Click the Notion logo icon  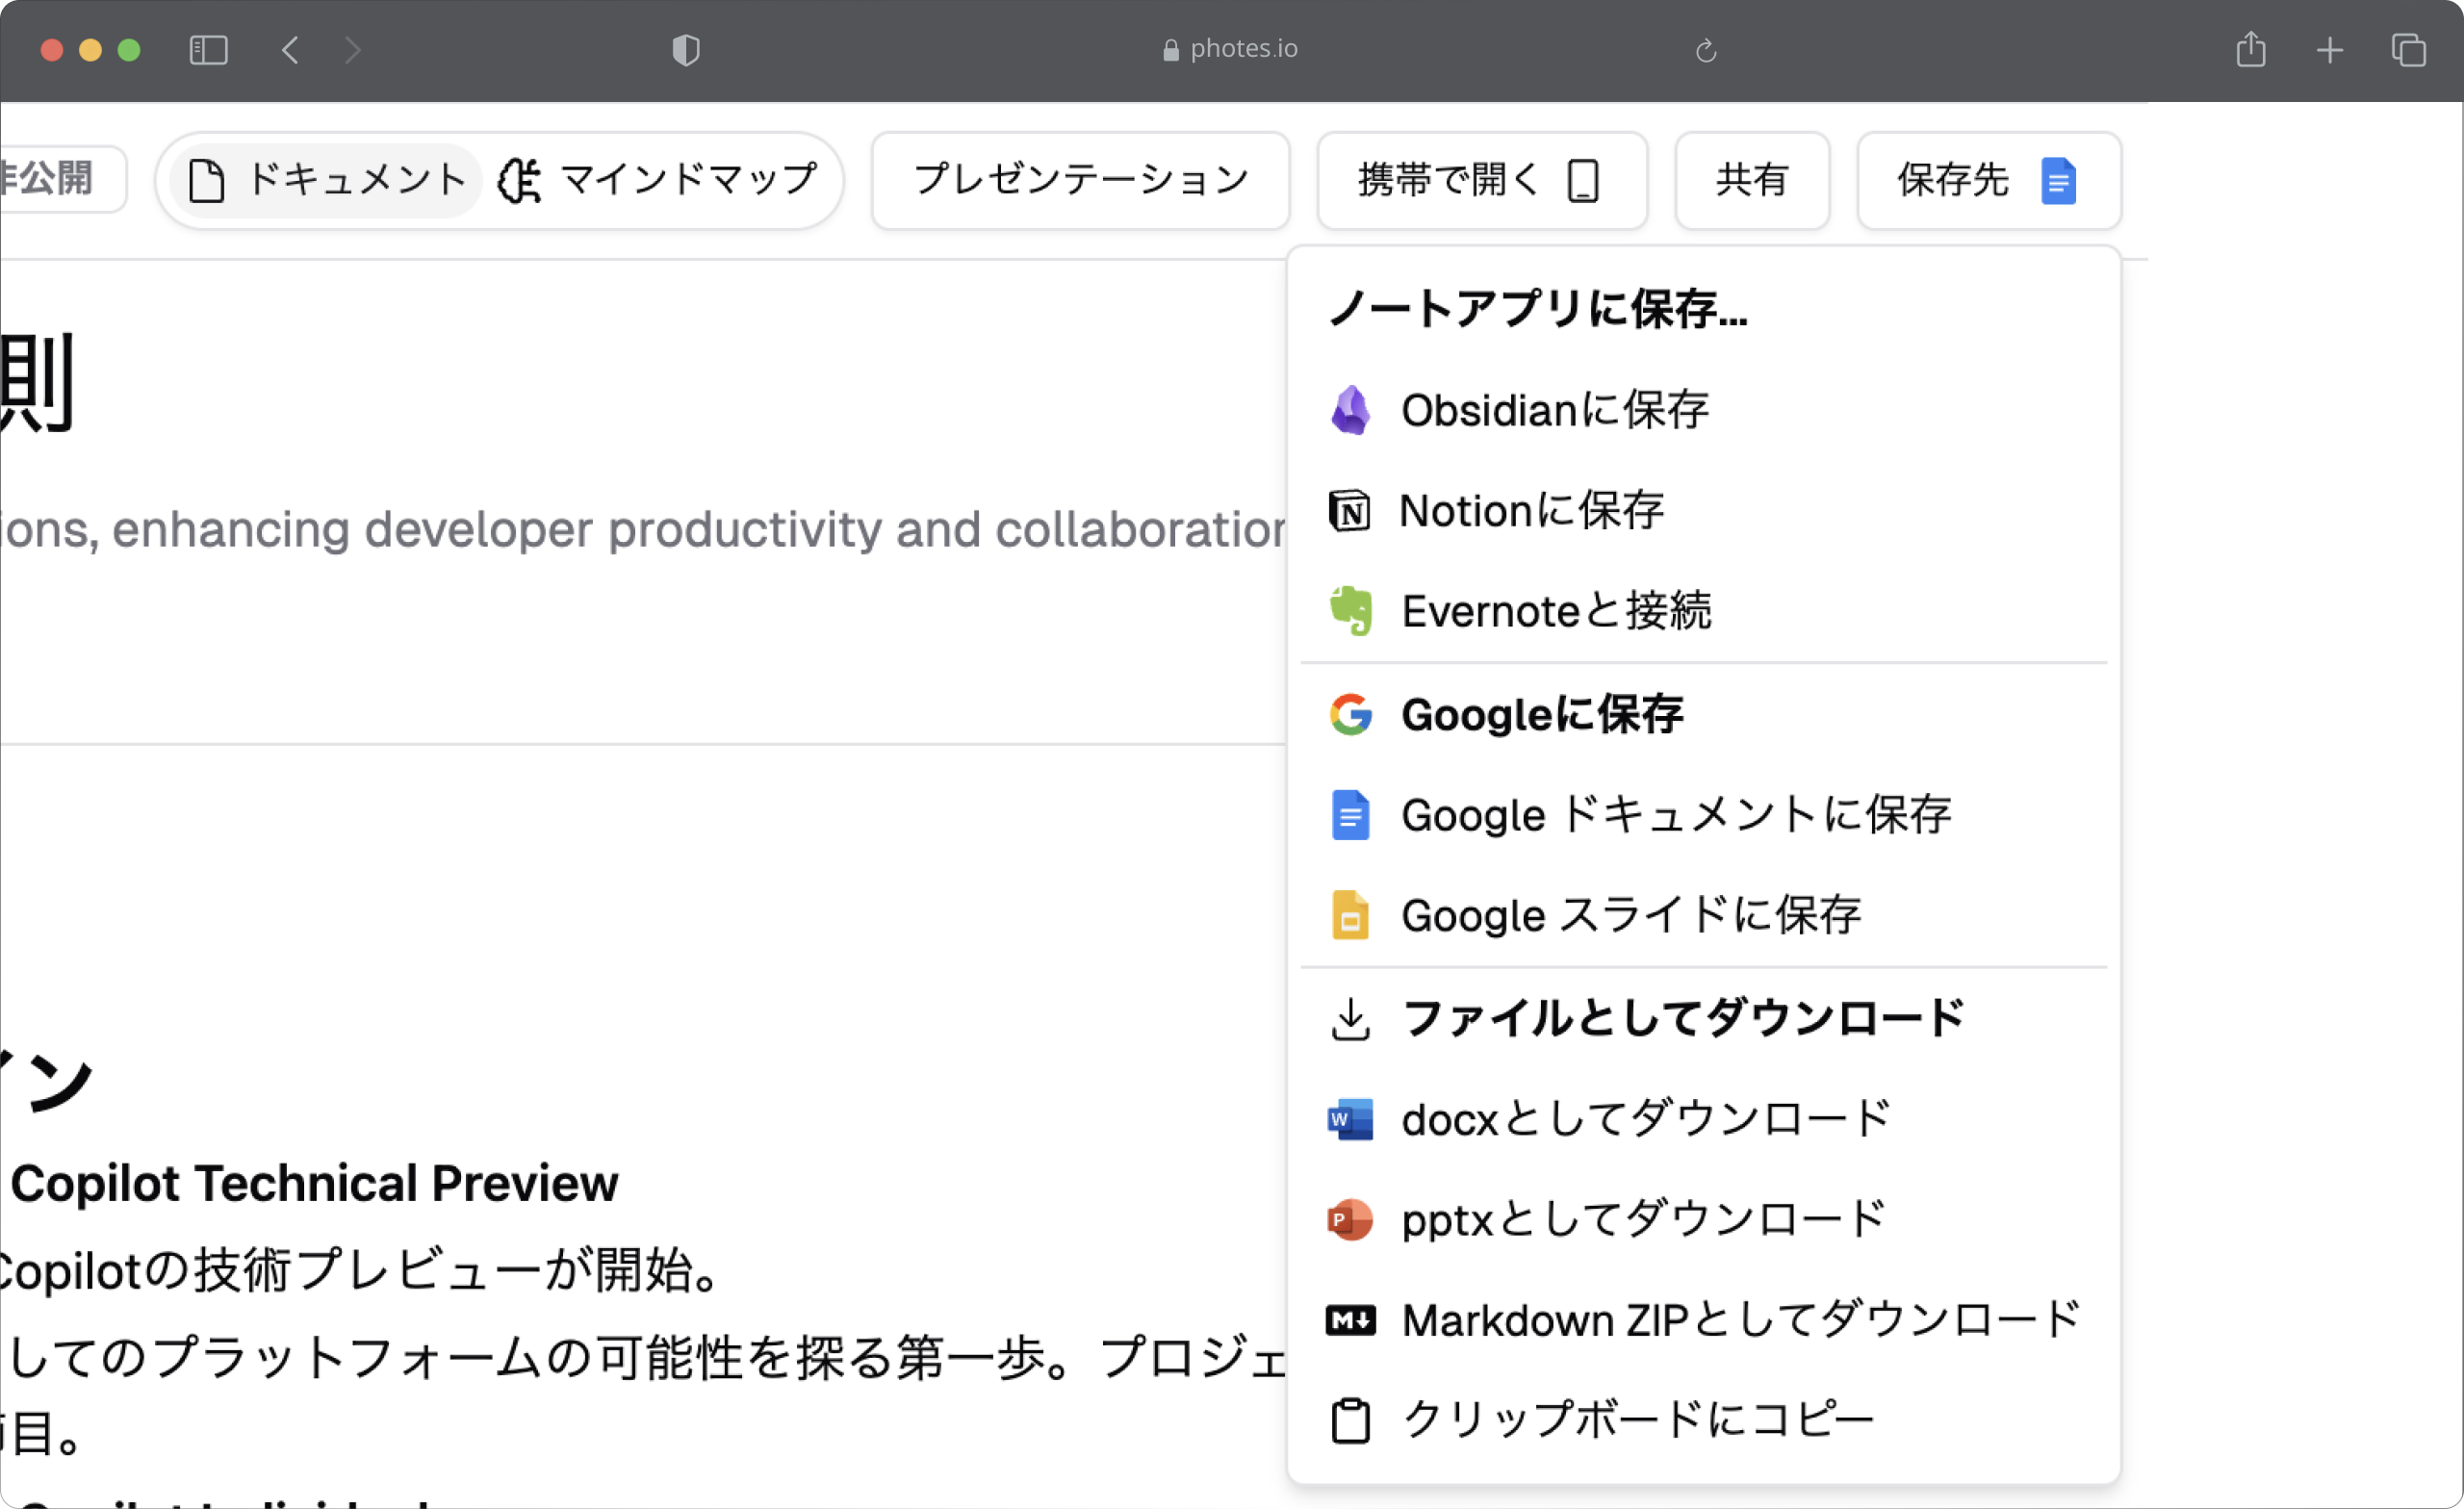pos(1349,511)
